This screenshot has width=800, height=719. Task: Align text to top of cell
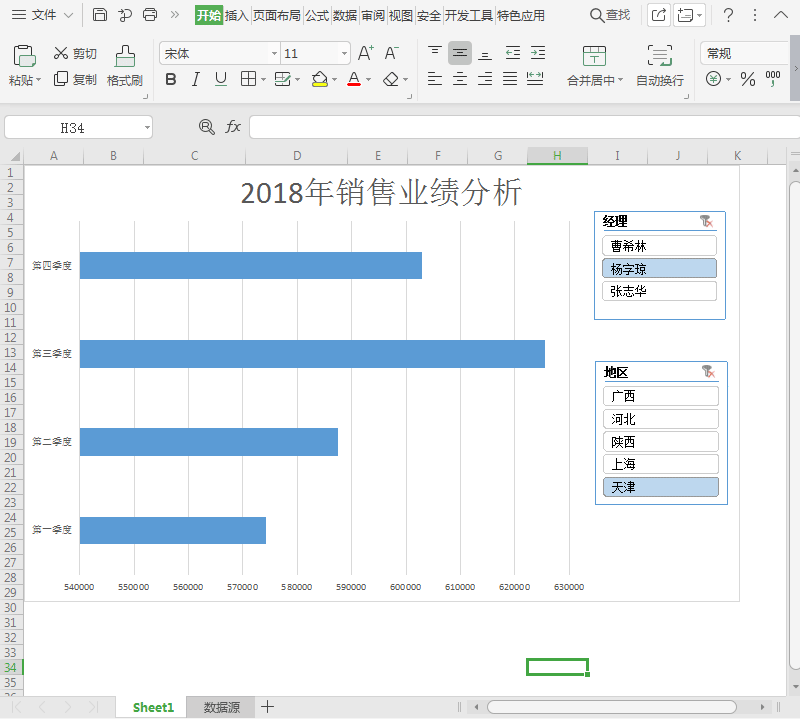pyautogui.click(x=435, y=53)
